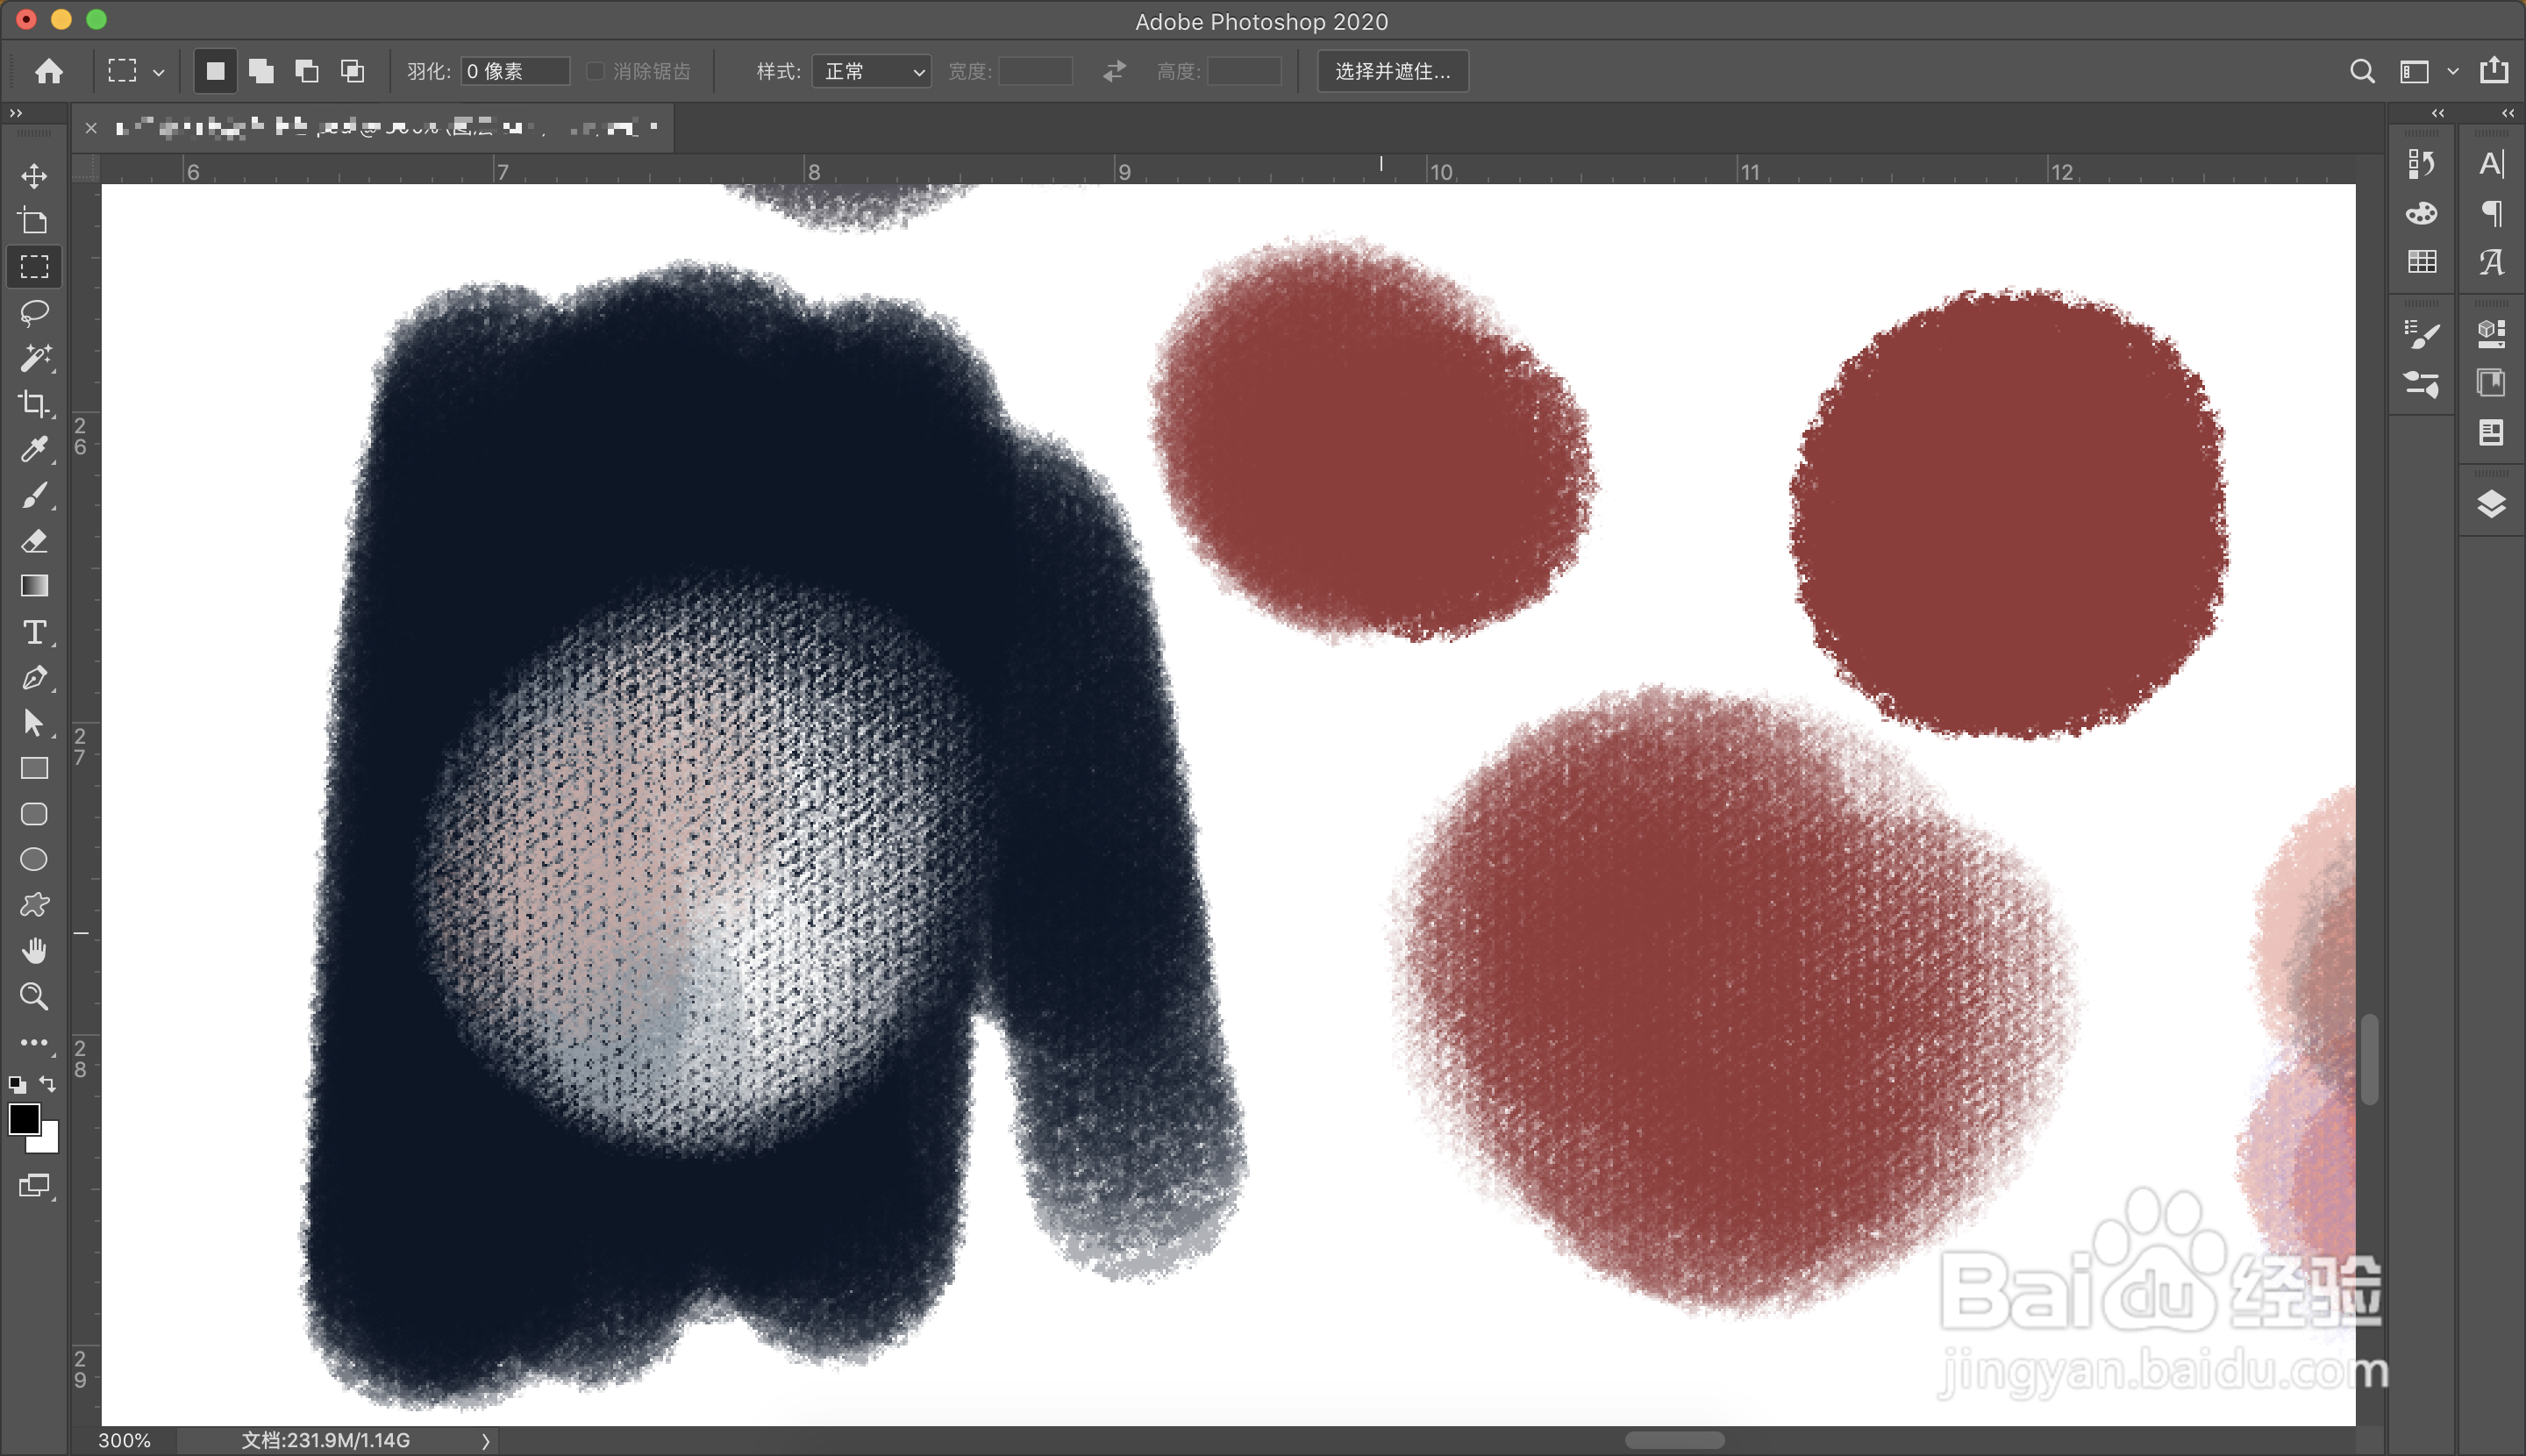Viewport: 2526px width, 1456px height.
Task: Open the Photoshop search magnifier
Action: click(x=2362, y=71)
